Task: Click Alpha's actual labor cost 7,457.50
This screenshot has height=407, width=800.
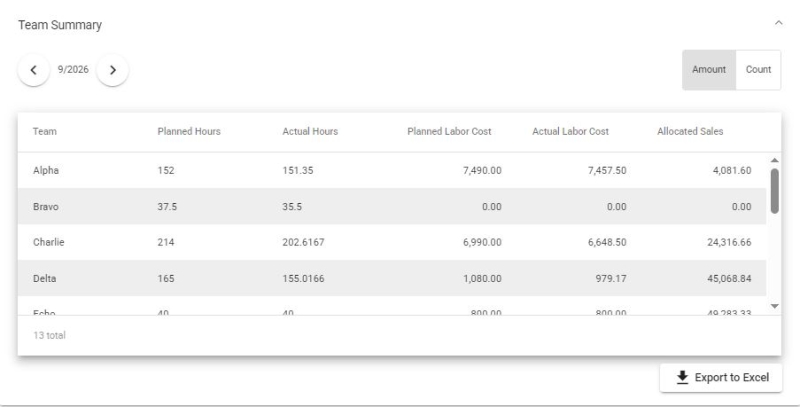Action: [607, 170]
